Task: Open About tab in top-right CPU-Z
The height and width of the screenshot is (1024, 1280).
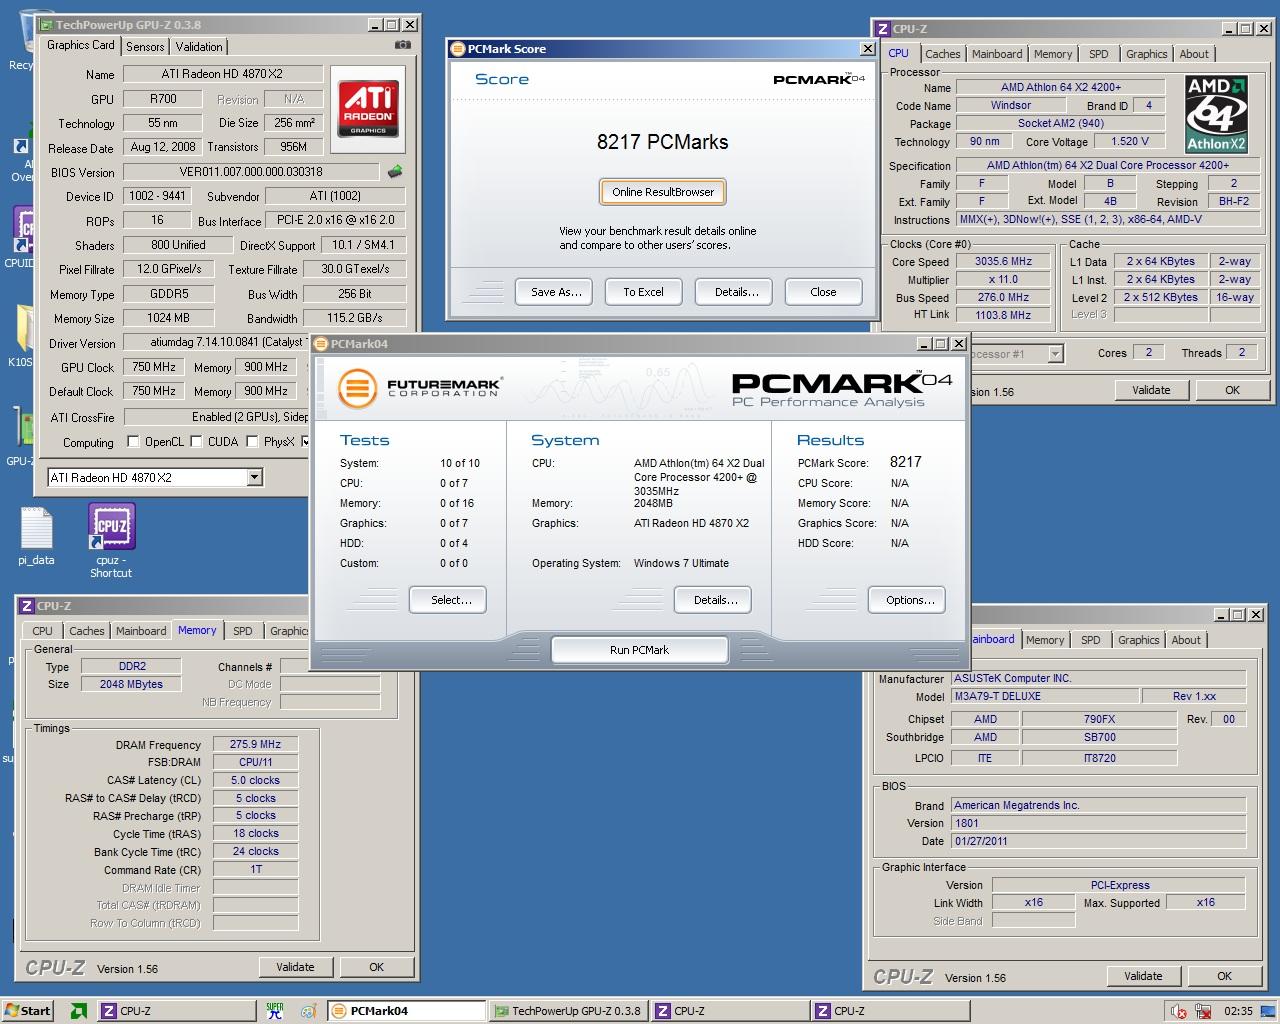Action: (x=1194, y=54)
